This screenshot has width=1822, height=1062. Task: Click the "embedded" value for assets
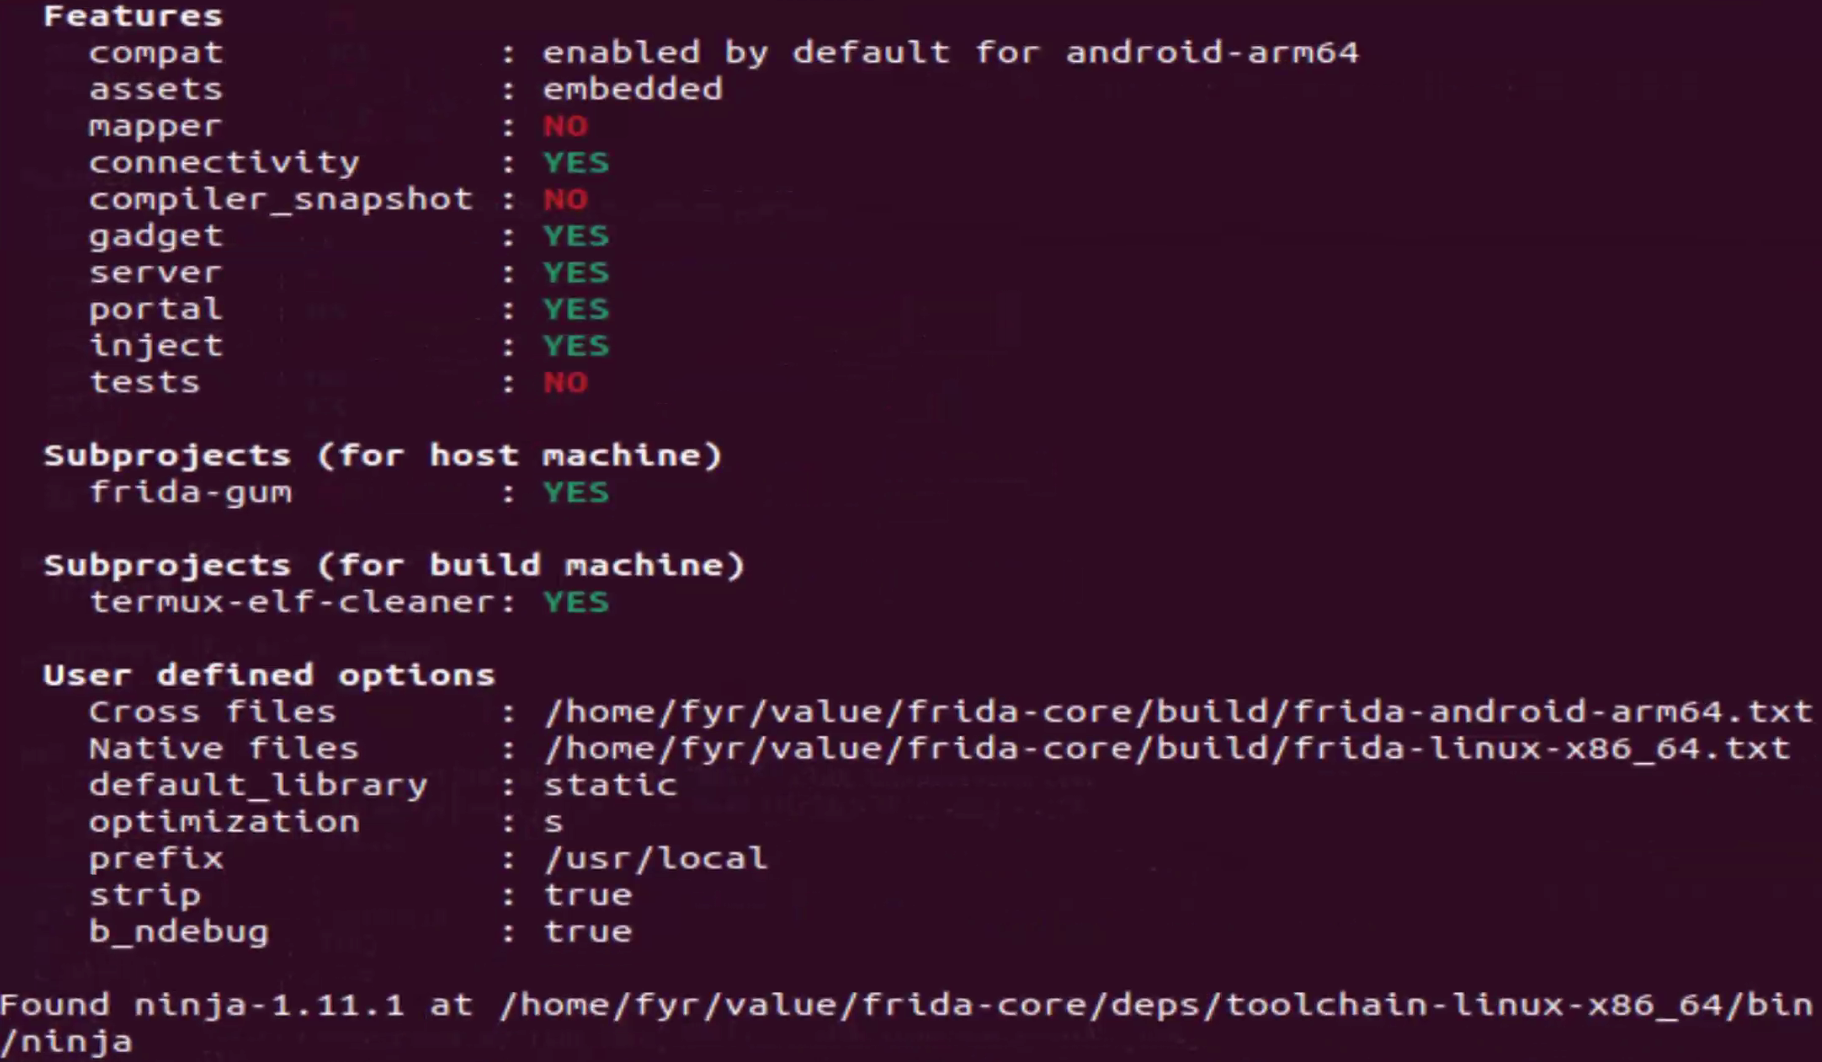coord(632,89)
